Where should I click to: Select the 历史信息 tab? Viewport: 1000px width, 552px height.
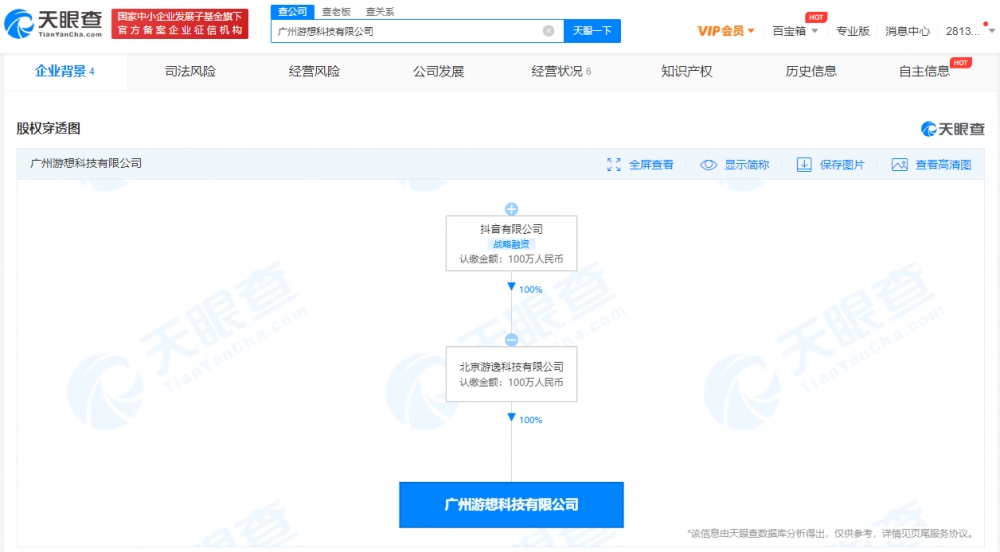click(x=811, y=71)
